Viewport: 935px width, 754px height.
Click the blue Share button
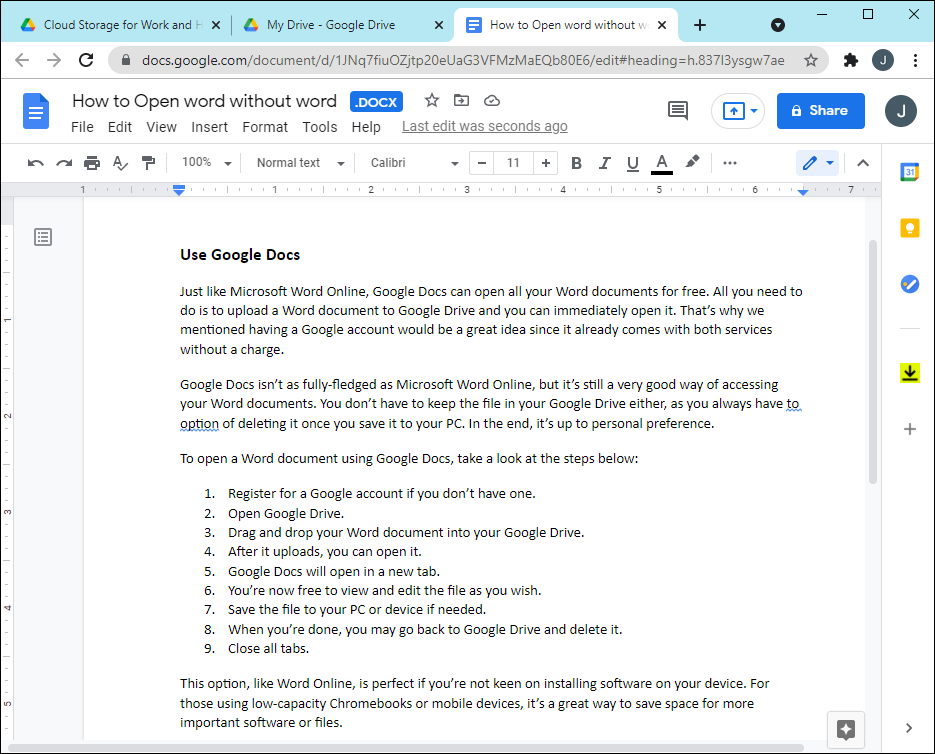pos(820,111)
